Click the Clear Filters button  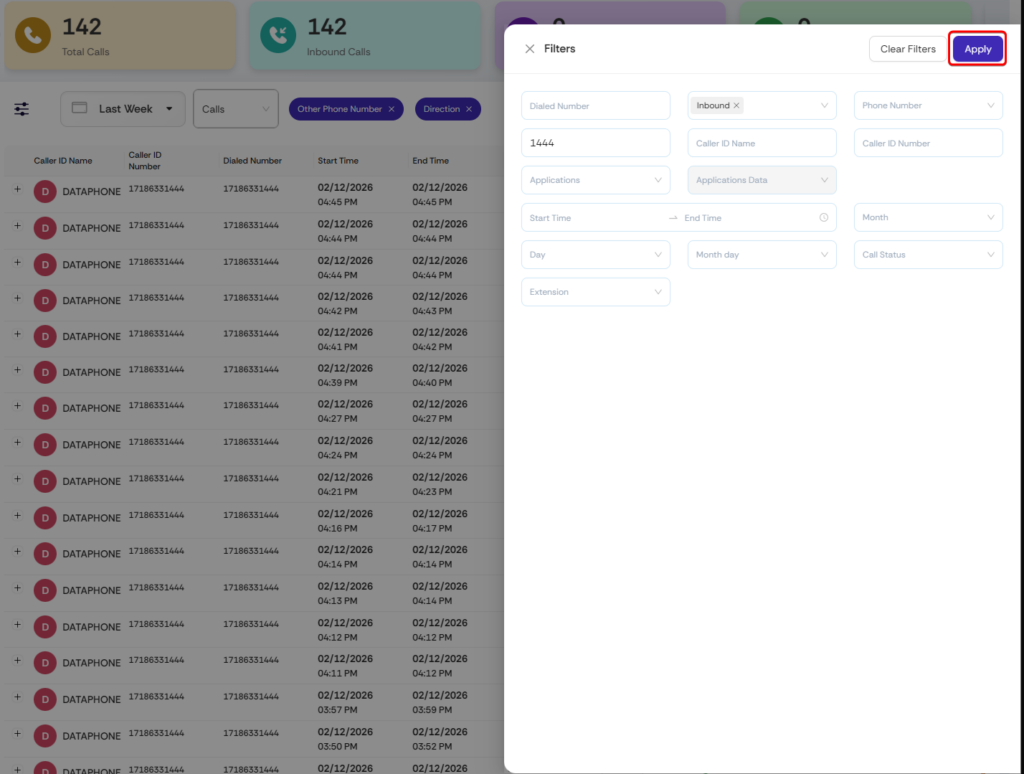907,49
